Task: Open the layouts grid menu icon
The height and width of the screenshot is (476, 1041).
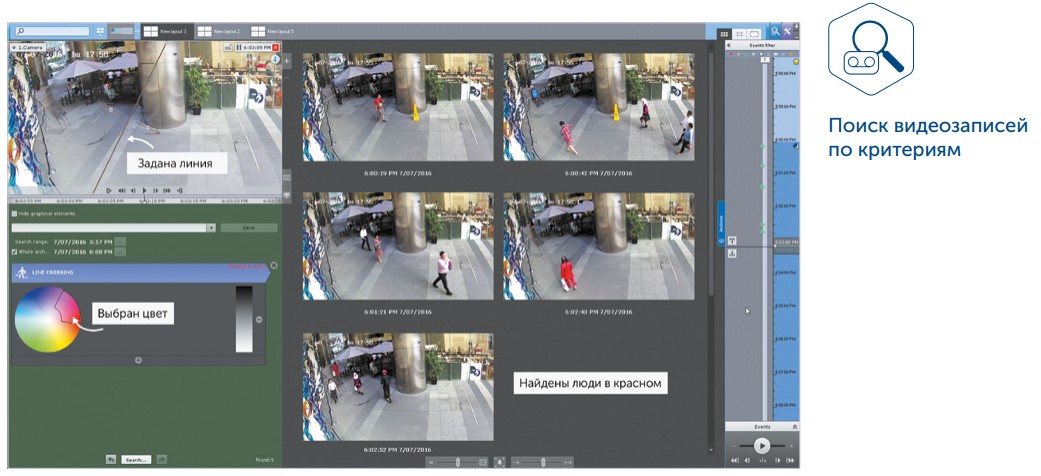Action: click(x=100, y=31)
